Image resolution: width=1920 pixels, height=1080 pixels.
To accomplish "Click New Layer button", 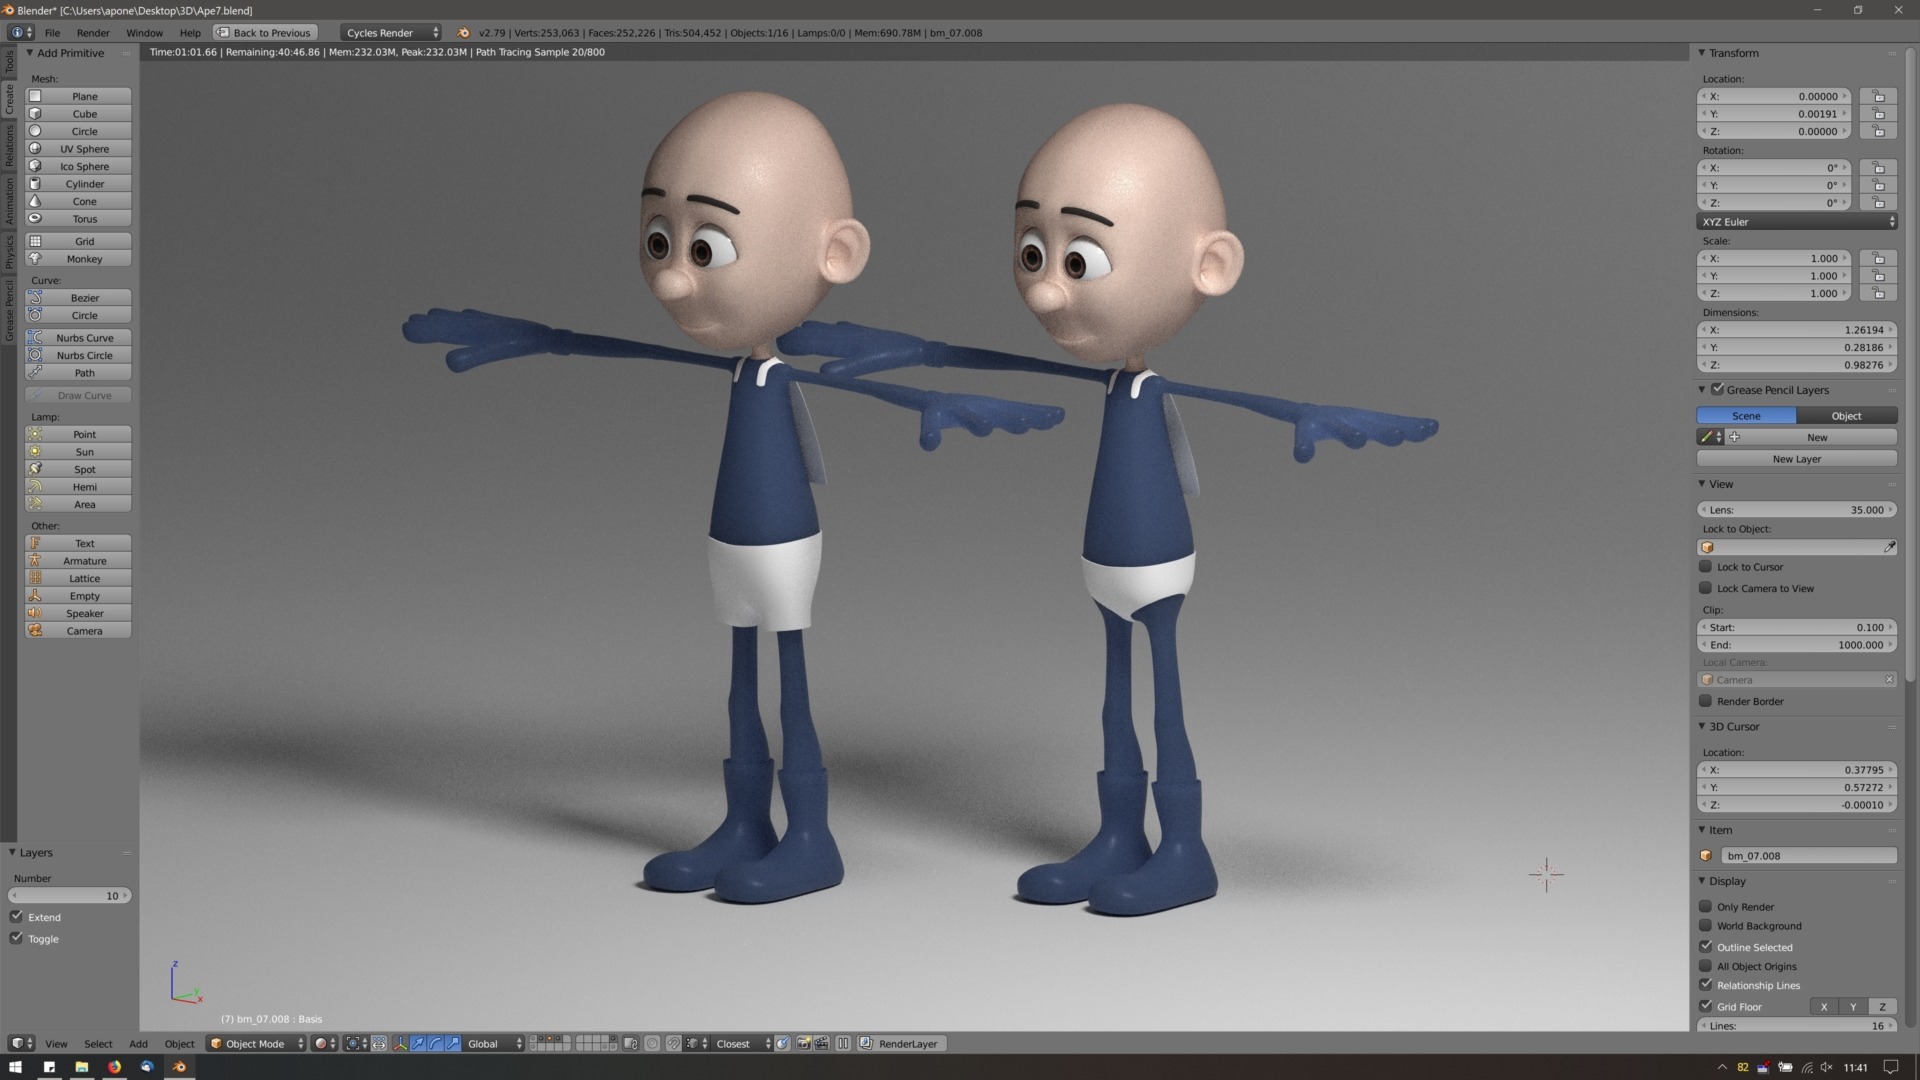I will [1797, 459].
